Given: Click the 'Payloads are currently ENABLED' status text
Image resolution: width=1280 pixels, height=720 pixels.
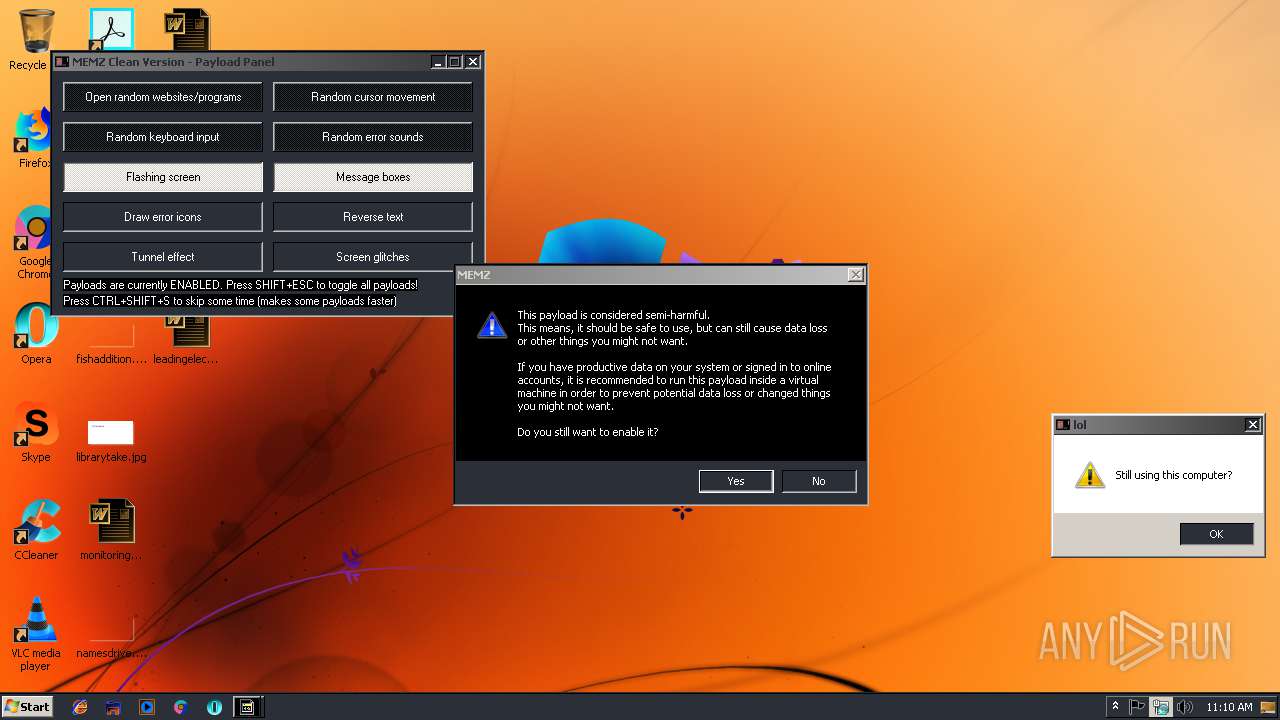Looking at the screenshot, I should click(x=240, y=285).
